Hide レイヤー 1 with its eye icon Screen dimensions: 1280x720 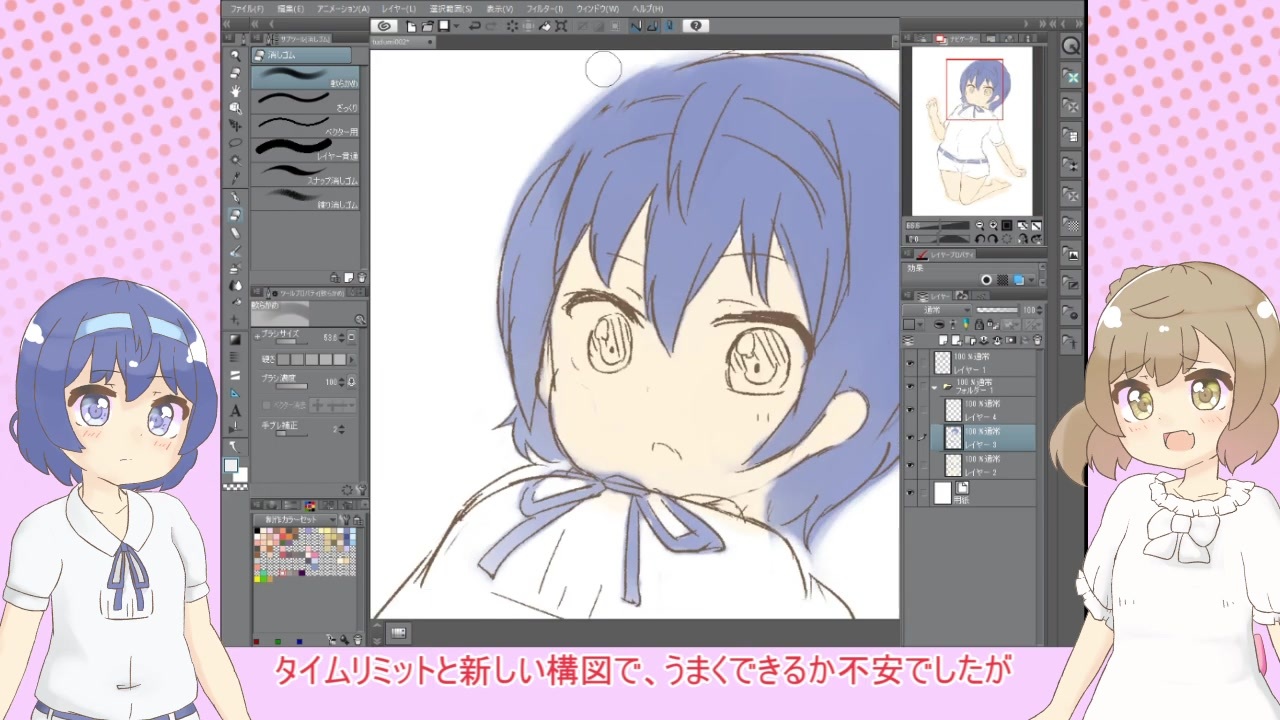coord(909,364)
